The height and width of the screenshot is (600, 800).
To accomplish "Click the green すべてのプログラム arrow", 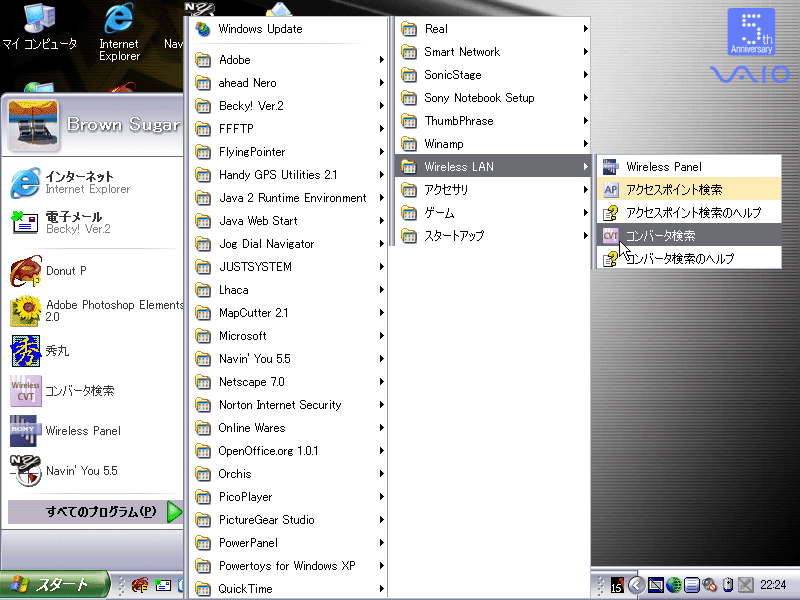I will 174,512.
